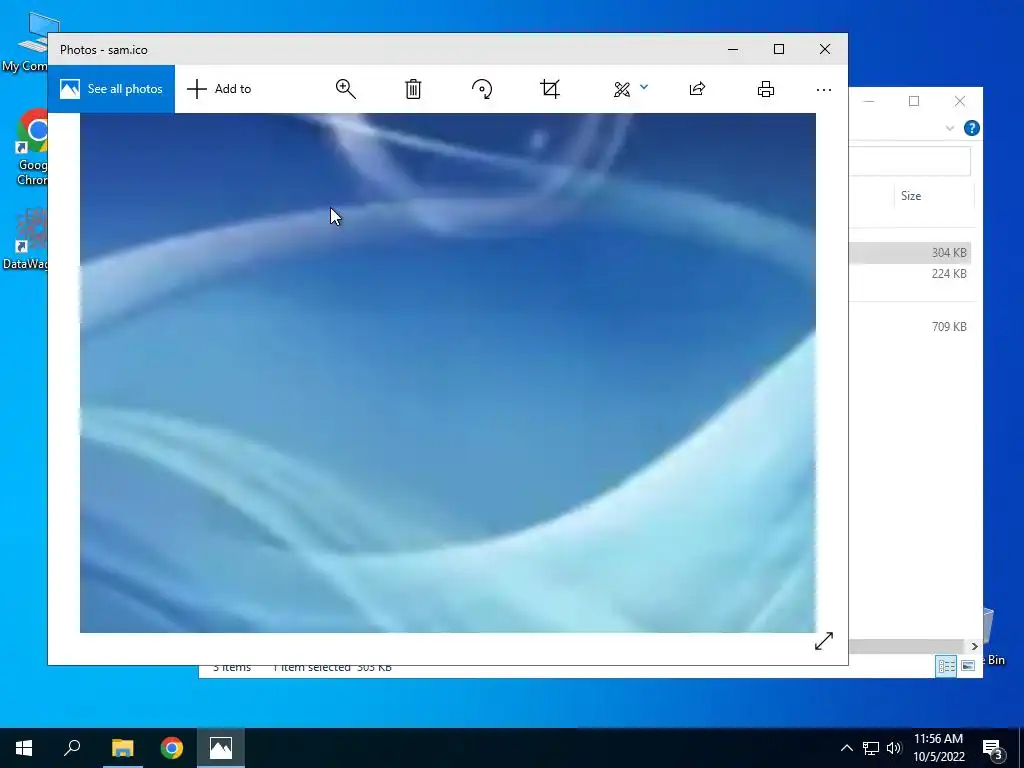Select the Crop tool icon
Viewport: 1024px width, 768px height.
click(550, 89)
